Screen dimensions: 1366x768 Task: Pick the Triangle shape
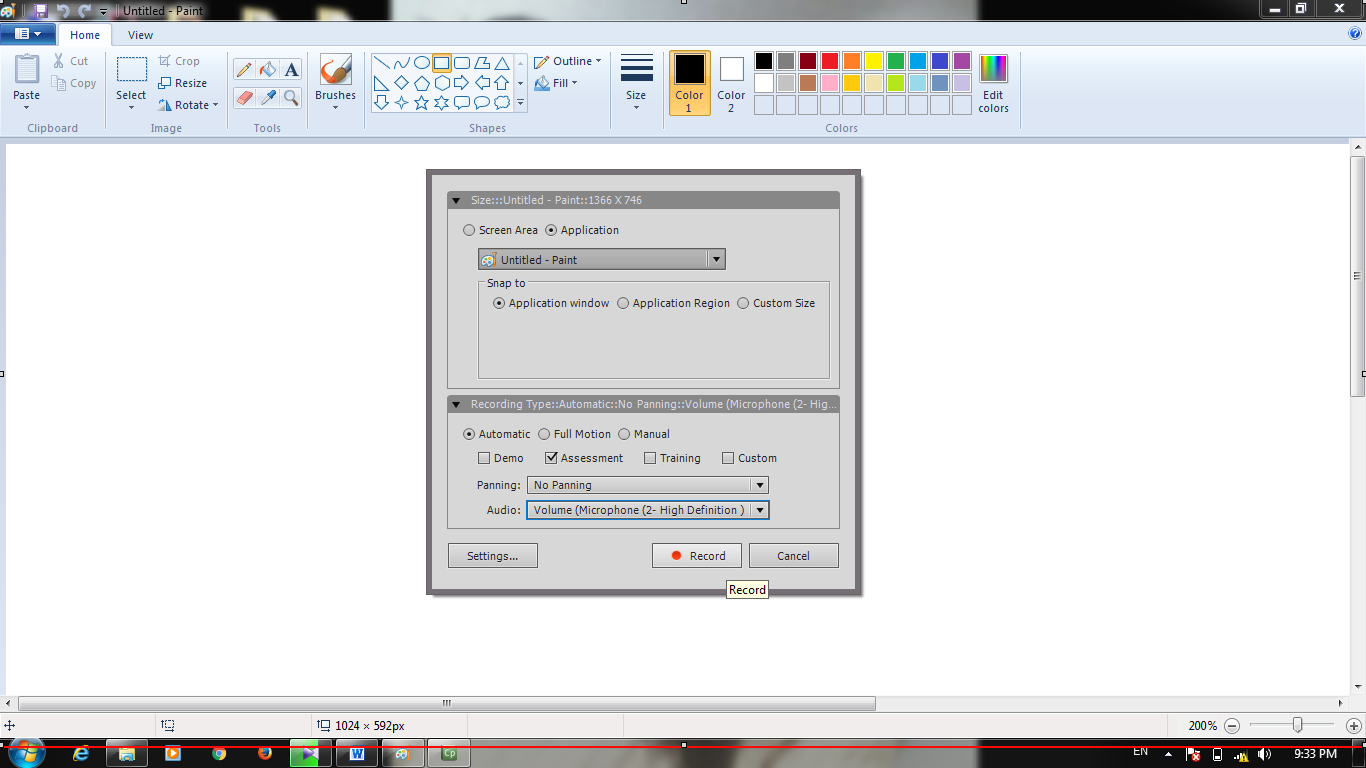pyautogui.click(x=501, y=63)
